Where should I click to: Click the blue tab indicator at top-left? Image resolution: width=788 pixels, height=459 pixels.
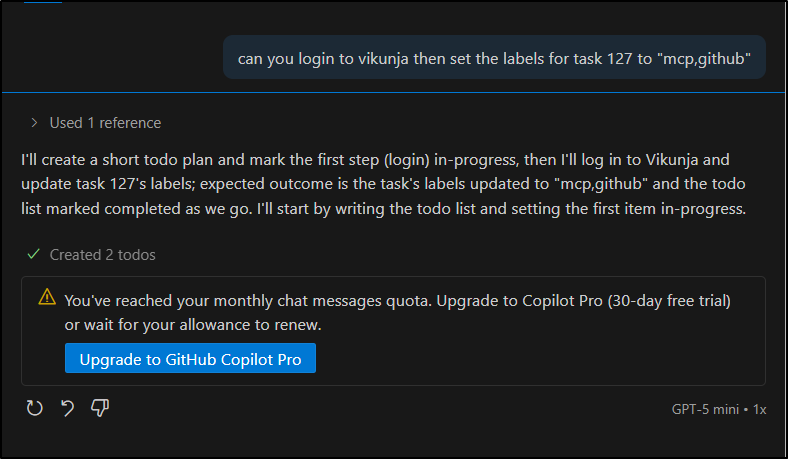(42, 2)
